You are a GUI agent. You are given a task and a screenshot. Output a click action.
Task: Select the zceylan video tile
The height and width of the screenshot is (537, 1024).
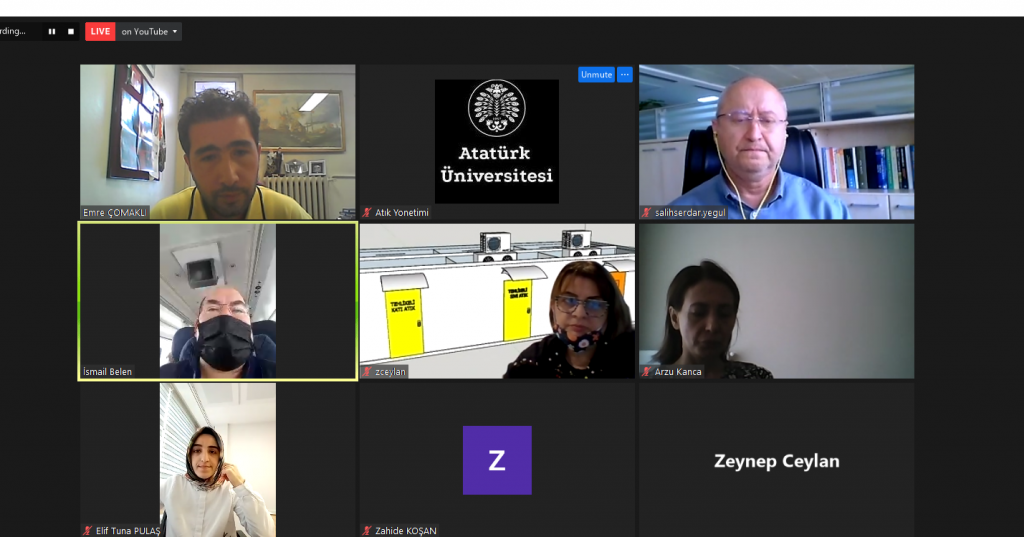click(497, 301)
